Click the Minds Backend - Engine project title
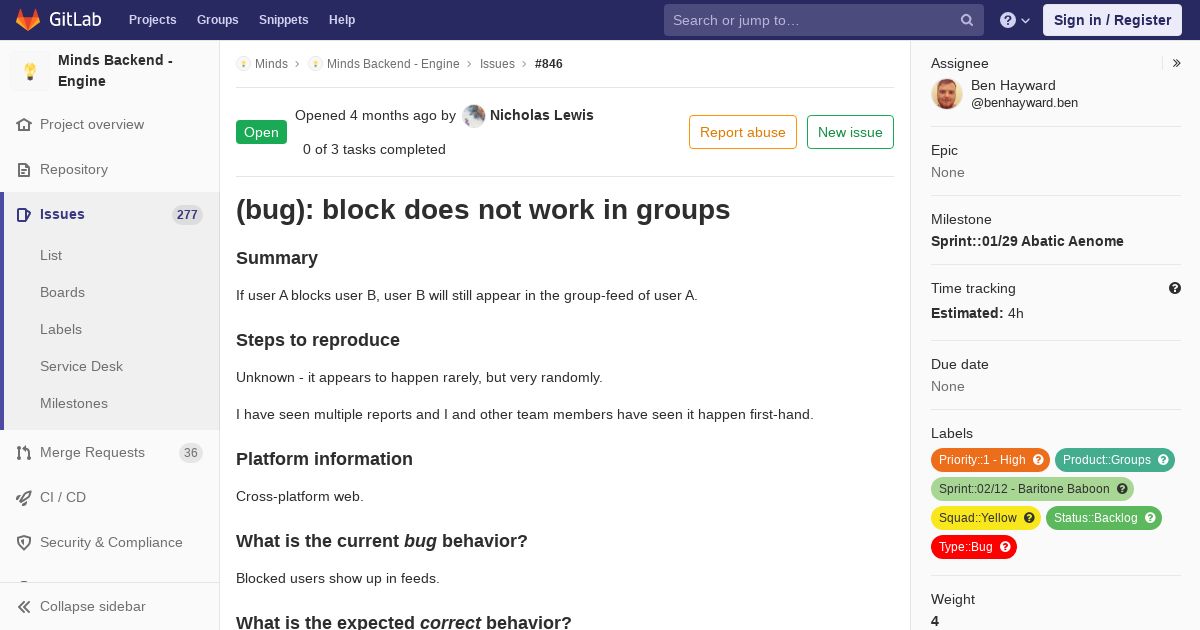The image size is (1200, 630). (x=115, y=71)
